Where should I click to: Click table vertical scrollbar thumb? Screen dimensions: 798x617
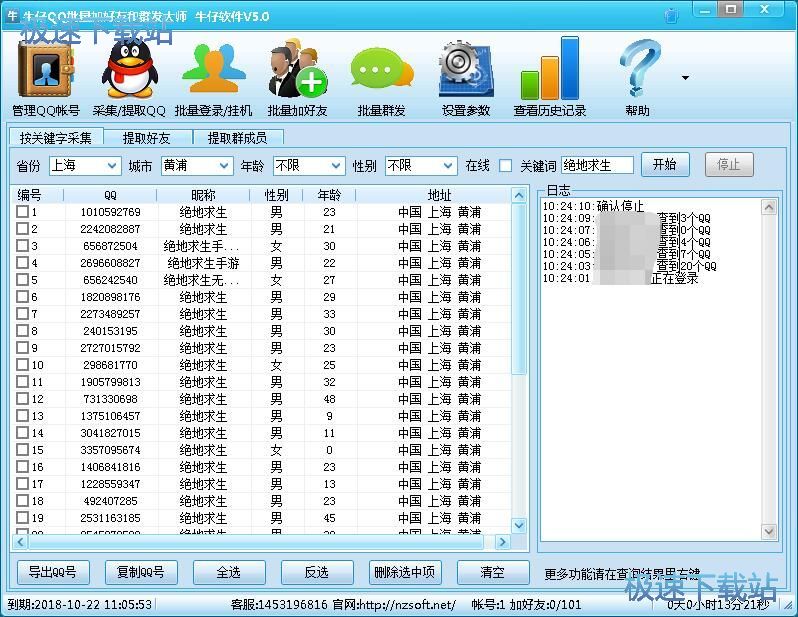tap(519, 289)
